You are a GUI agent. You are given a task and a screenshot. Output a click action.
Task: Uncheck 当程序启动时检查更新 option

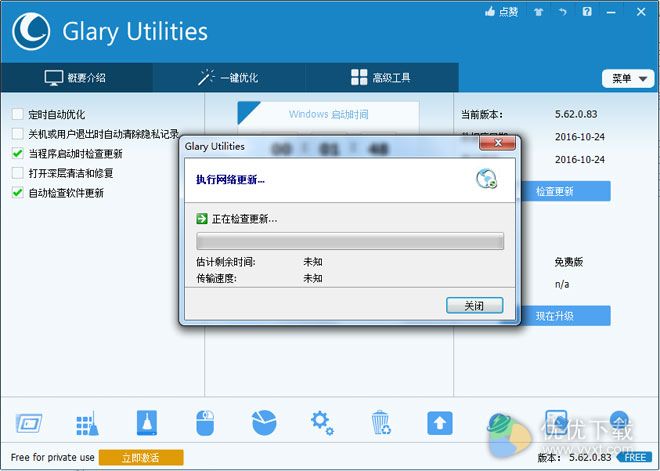18,153
